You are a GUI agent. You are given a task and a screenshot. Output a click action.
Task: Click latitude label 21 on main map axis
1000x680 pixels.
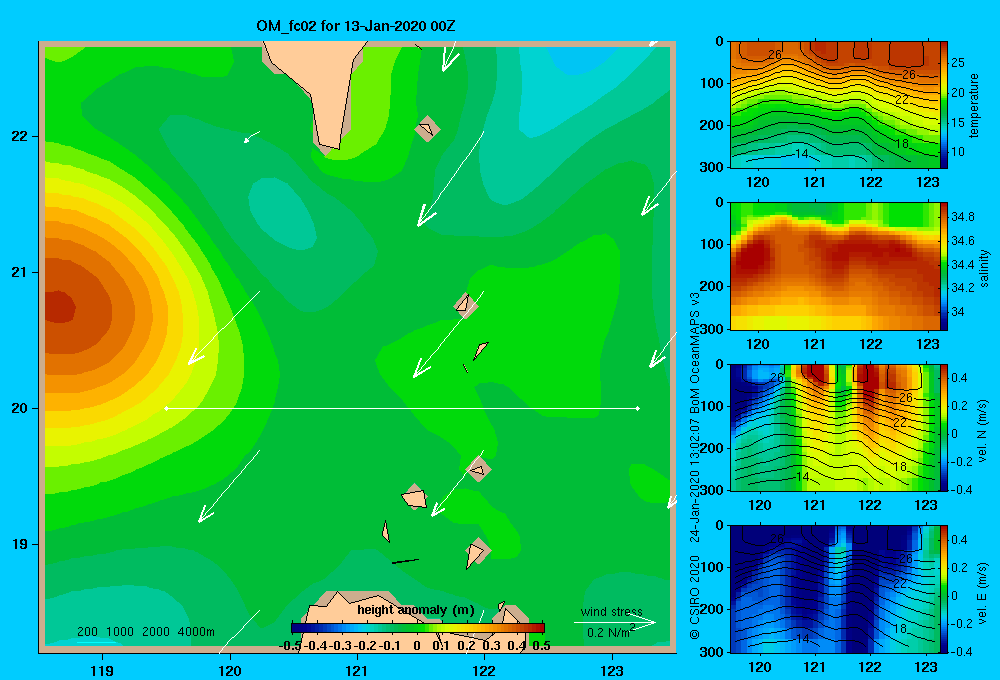[19, 272]
